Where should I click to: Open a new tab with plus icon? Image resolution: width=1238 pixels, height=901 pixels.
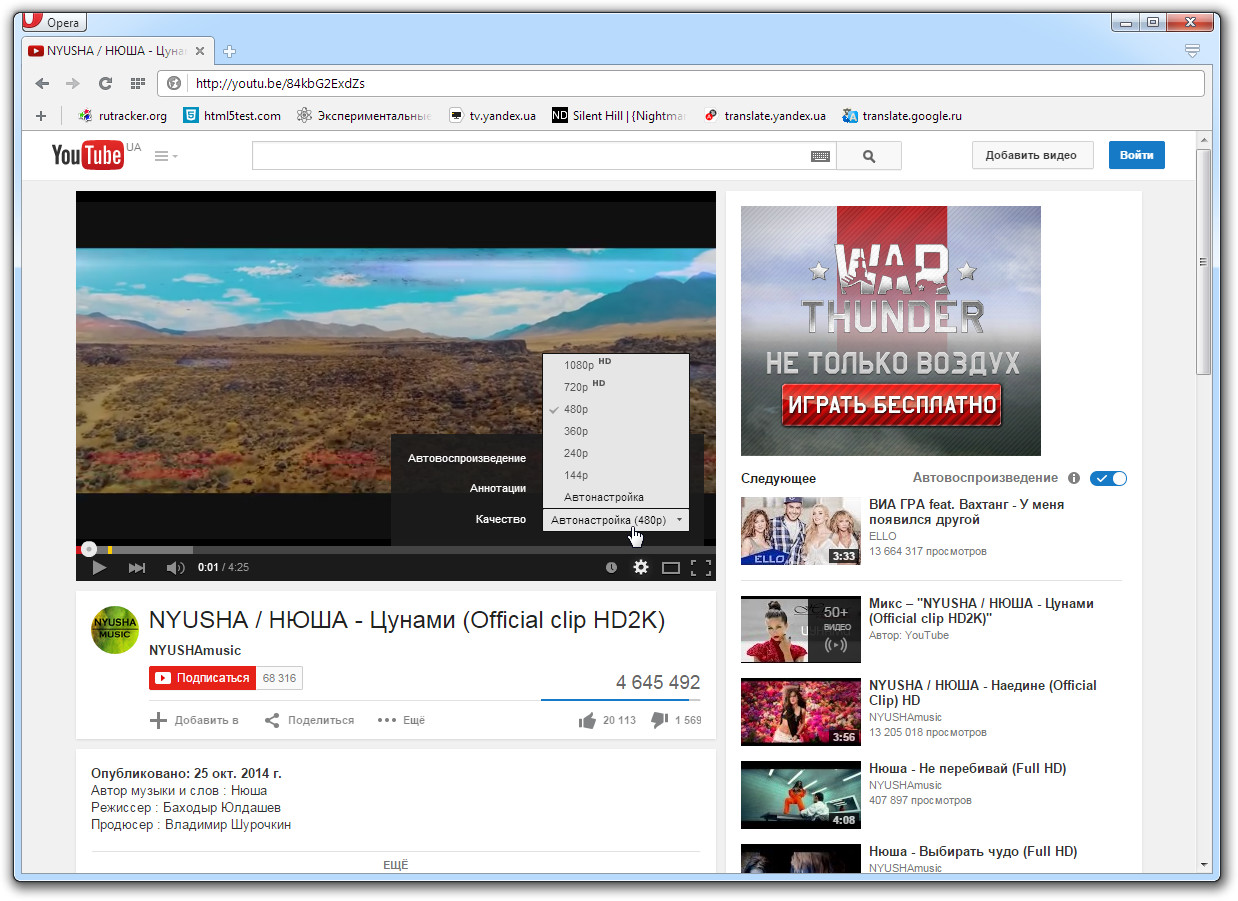pyautogui.click(x=229, y=51)
